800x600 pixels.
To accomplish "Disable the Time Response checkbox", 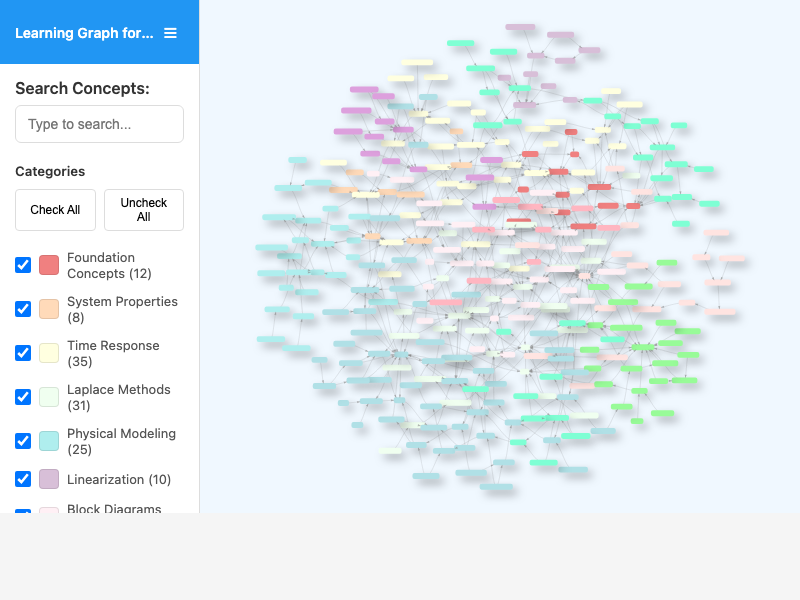I will tap(23, 353).
